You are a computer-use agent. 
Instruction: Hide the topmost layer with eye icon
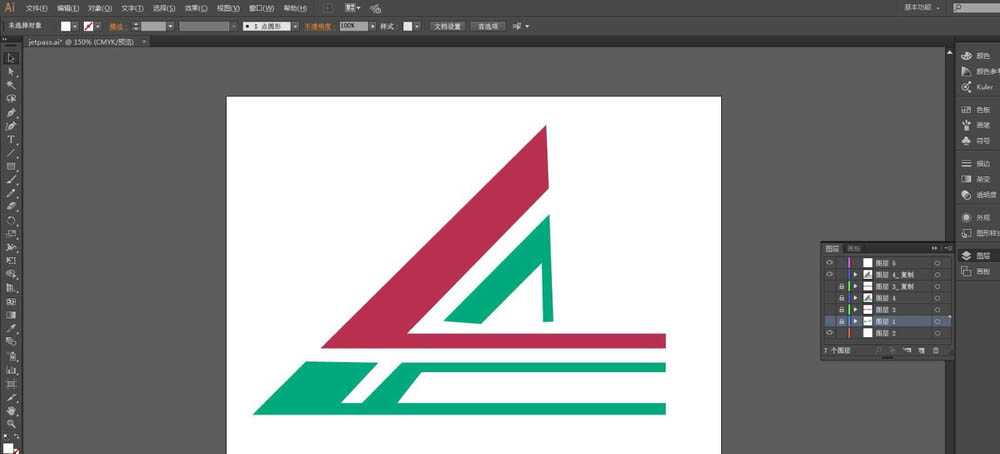(x=830, y=263)
